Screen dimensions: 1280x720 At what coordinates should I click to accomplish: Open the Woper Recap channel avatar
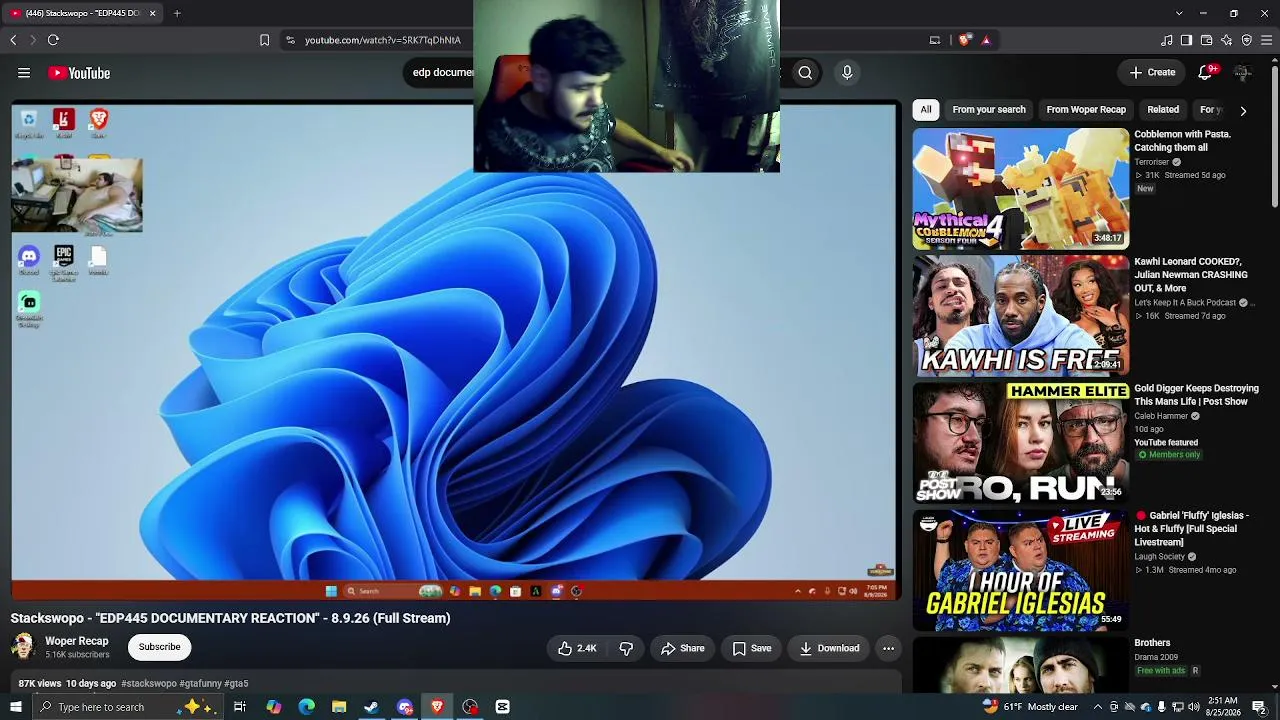(22, 647)
